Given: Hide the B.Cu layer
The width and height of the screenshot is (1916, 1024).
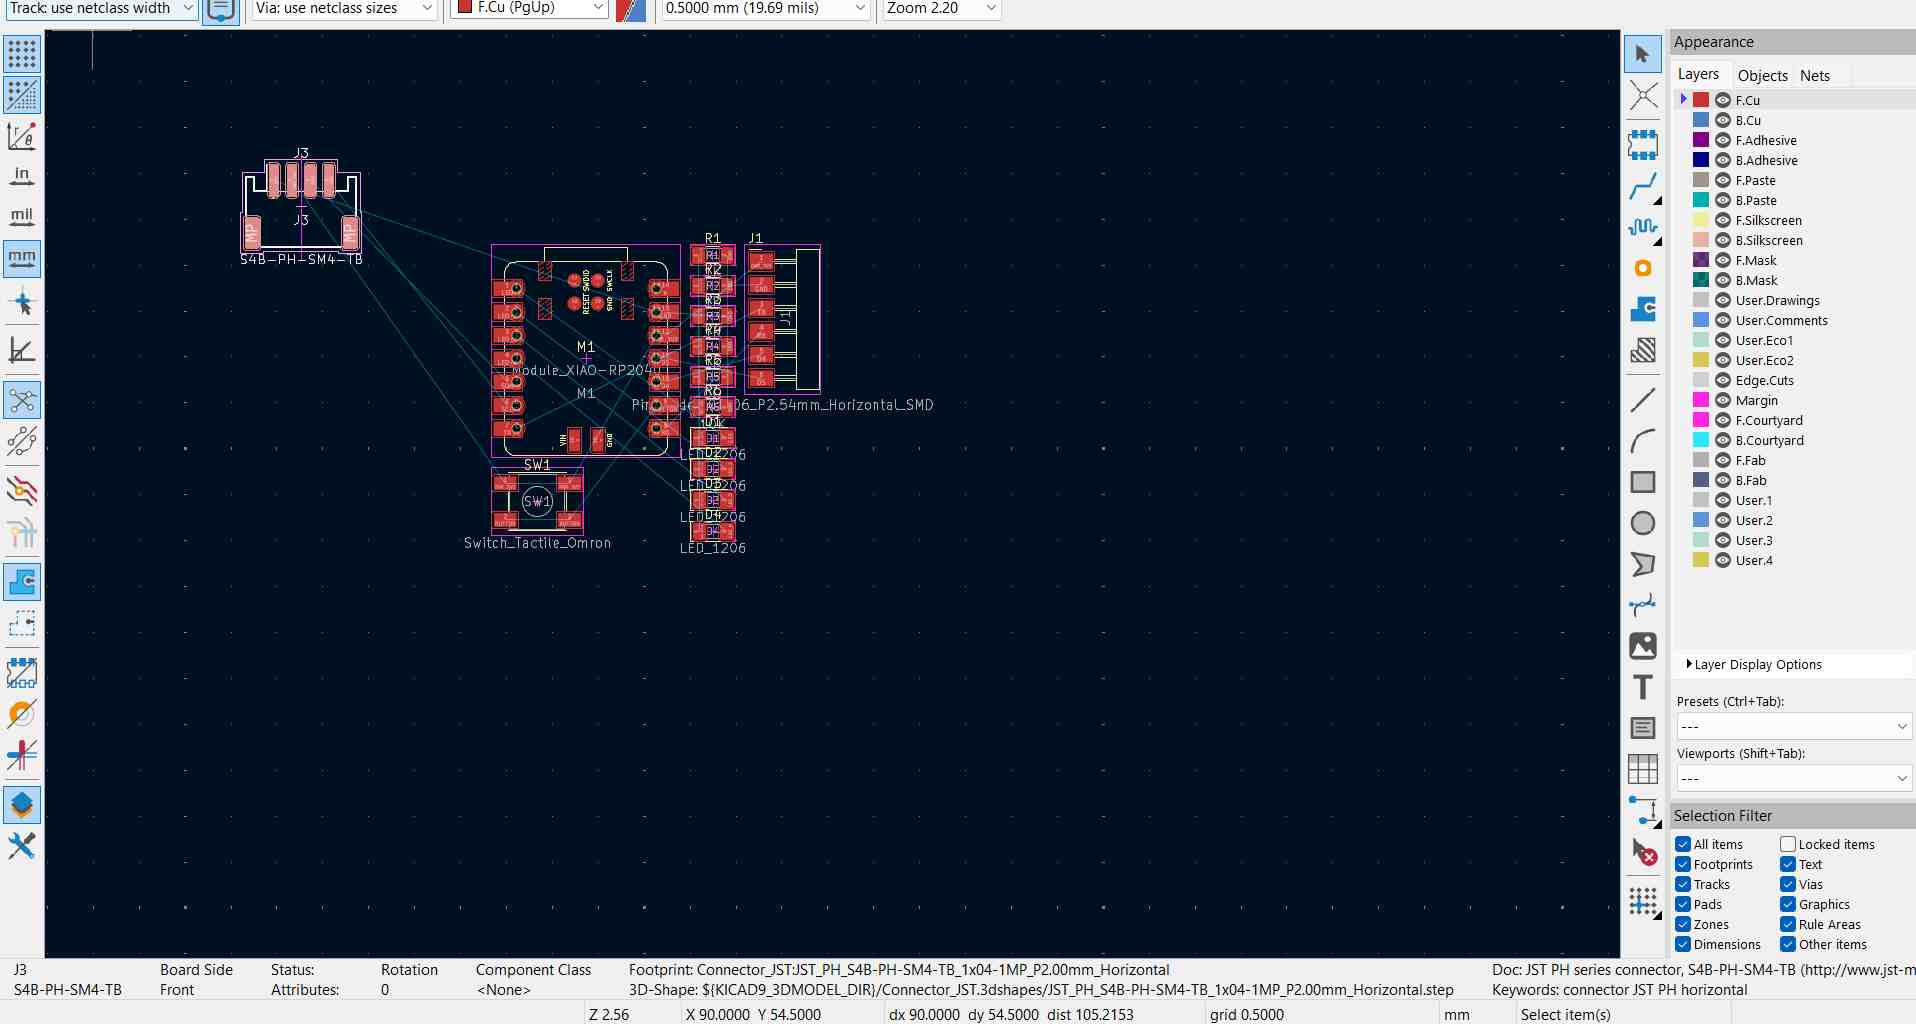Looking at the screenshot, I should (x=1723, y=120).
